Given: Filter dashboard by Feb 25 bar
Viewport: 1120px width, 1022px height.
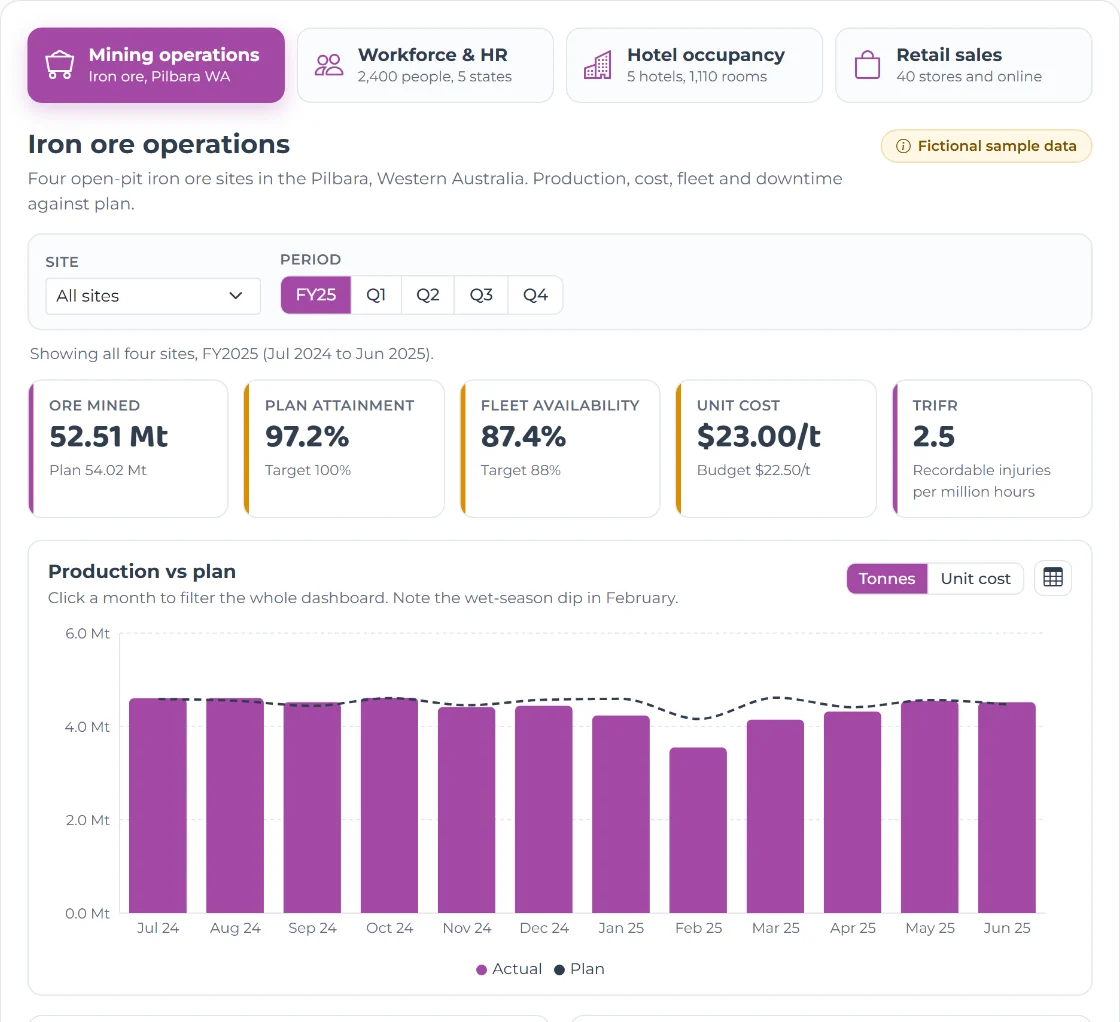Looking at the screenshot, I should [x=698, y=830].
